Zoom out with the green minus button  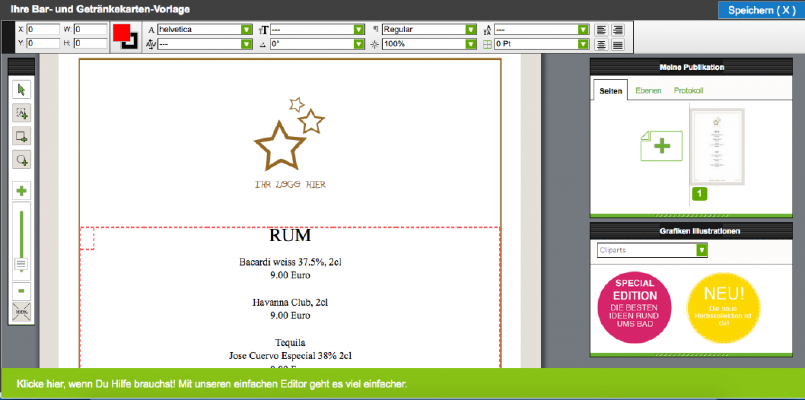pos(21,291)
